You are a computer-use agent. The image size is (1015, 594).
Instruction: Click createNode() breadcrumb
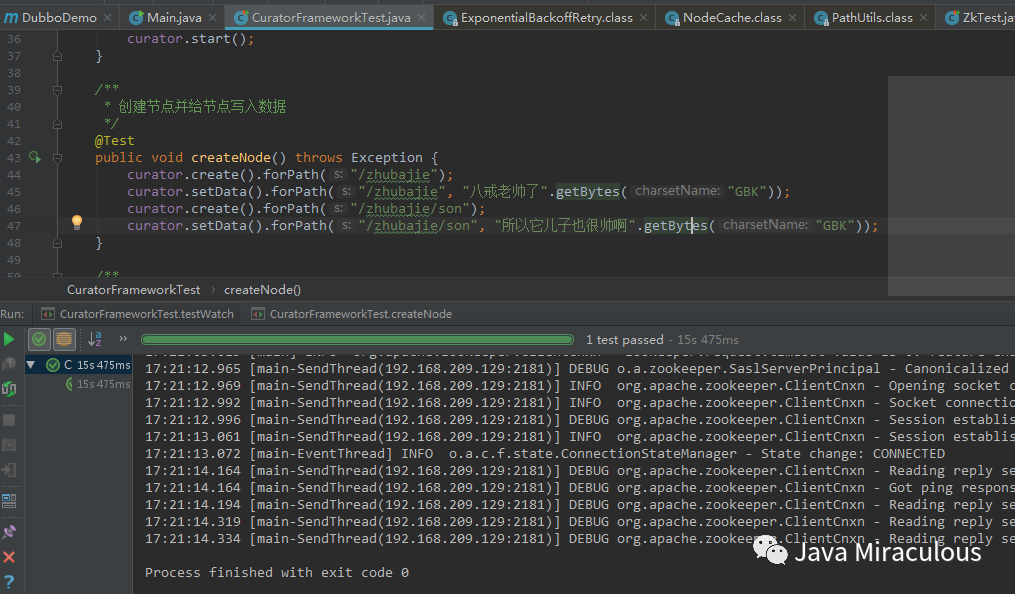262,290
